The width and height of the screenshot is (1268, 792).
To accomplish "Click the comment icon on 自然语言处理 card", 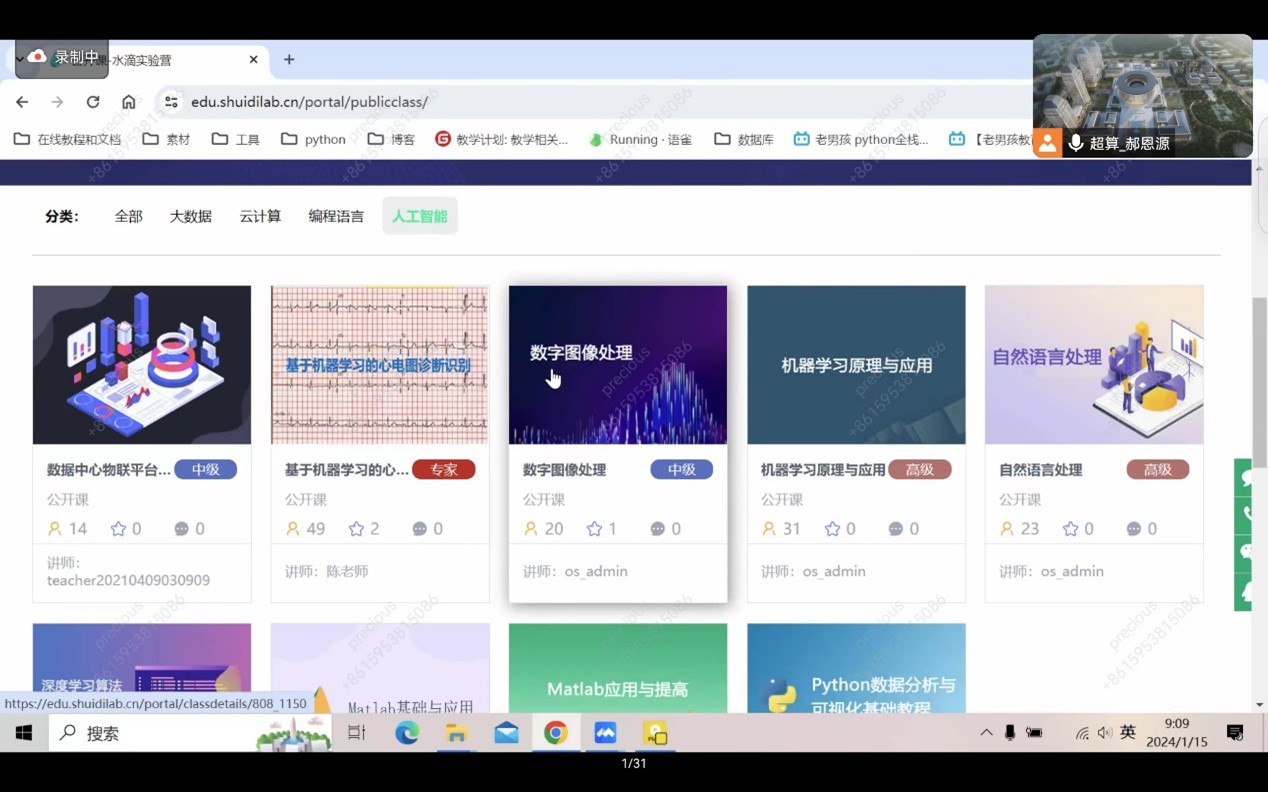I will point(1134,529).
